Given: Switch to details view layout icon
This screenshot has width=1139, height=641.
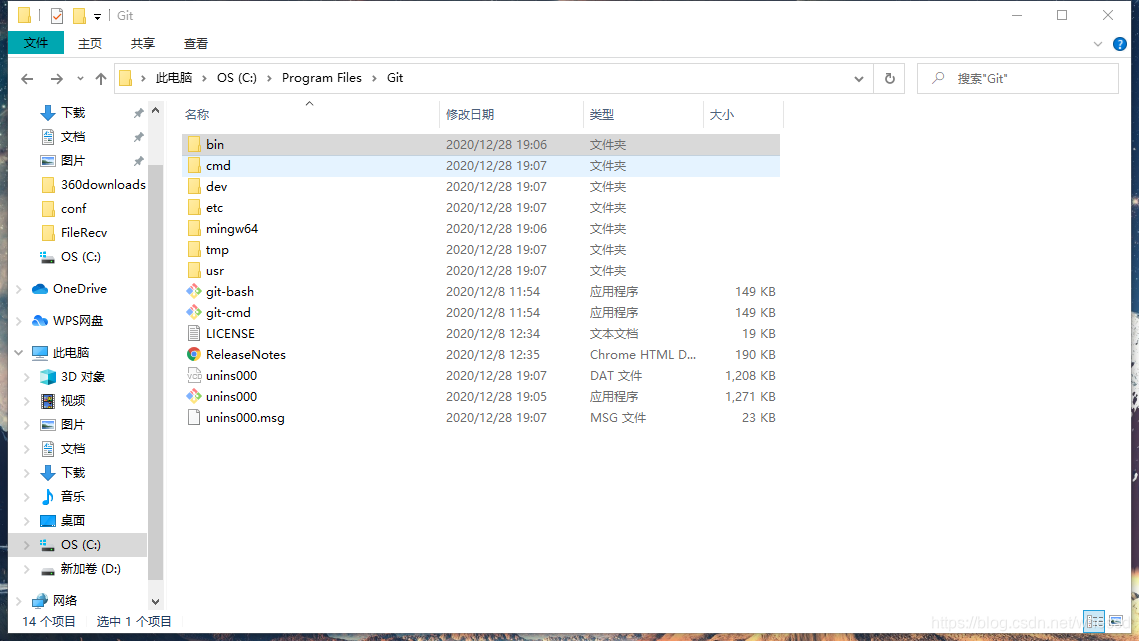Looking at the screenshot, I should pos(1094,621).
